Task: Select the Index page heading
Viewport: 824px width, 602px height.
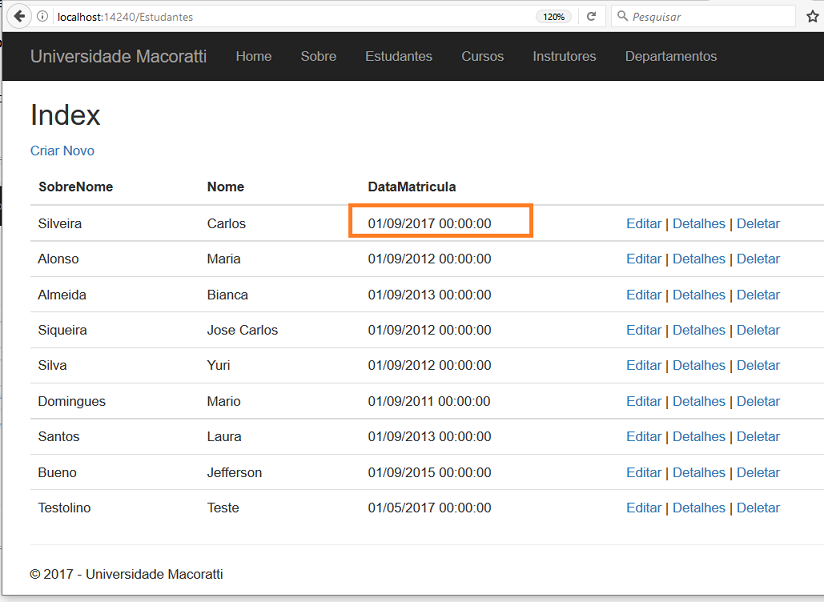Action: (65, 115)
